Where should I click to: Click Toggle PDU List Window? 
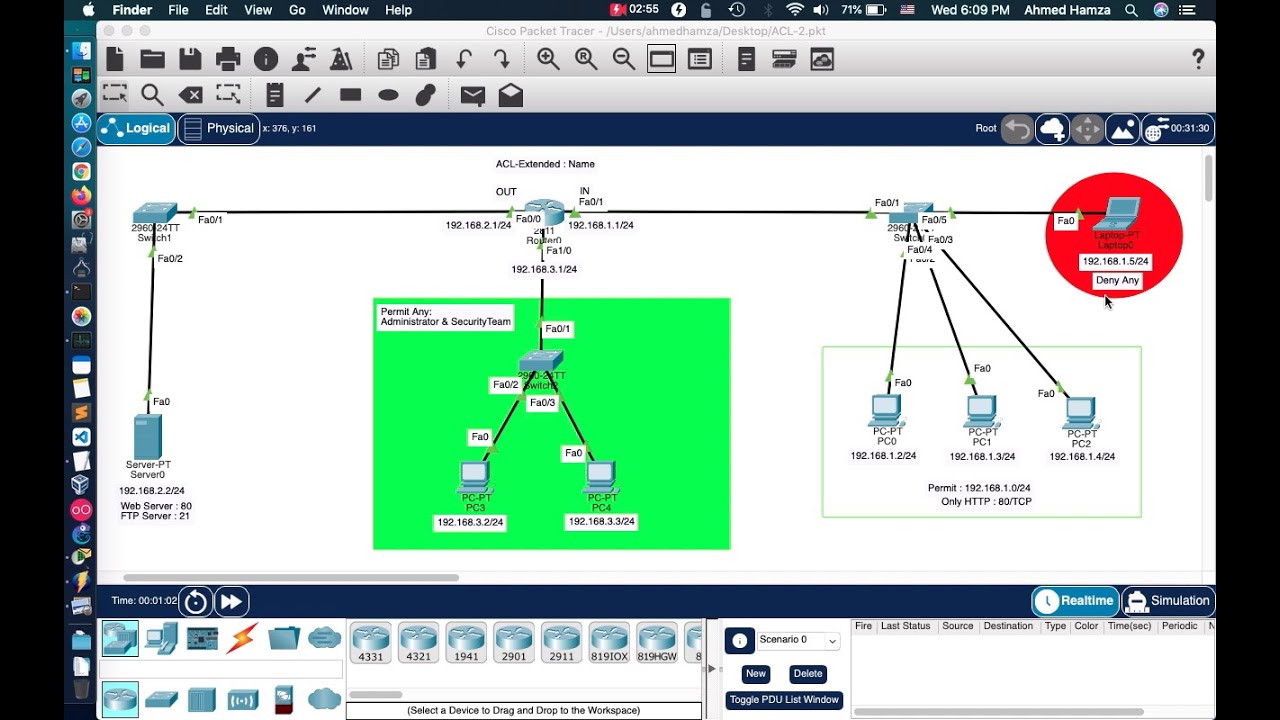click(784, 700)
